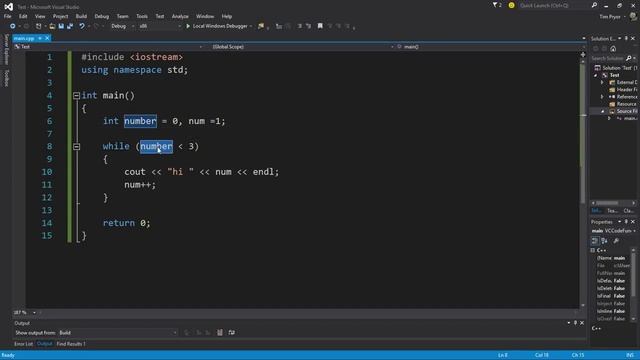Click the Save toolbar icon
Viewport: 640px width, 360px height.
61,26
